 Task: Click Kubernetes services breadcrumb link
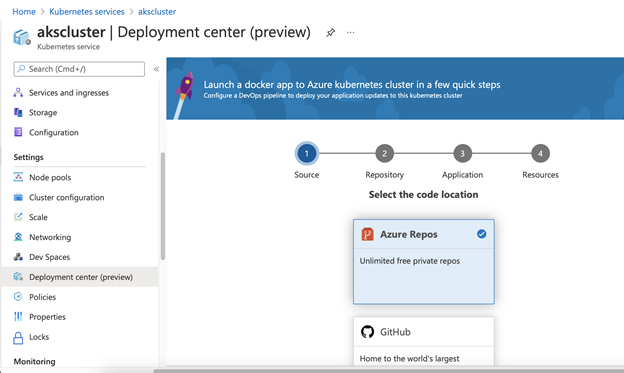(87, 12)
